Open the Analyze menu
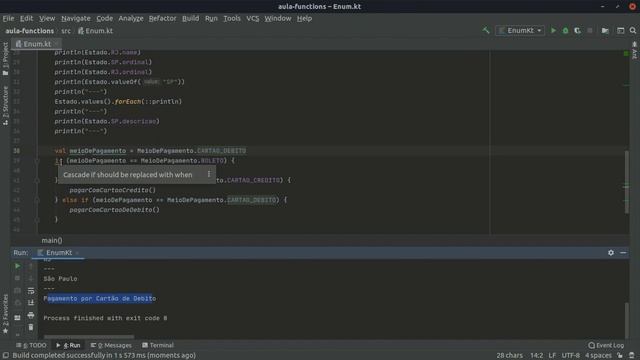640x360 pixels. tap(131, 18)
